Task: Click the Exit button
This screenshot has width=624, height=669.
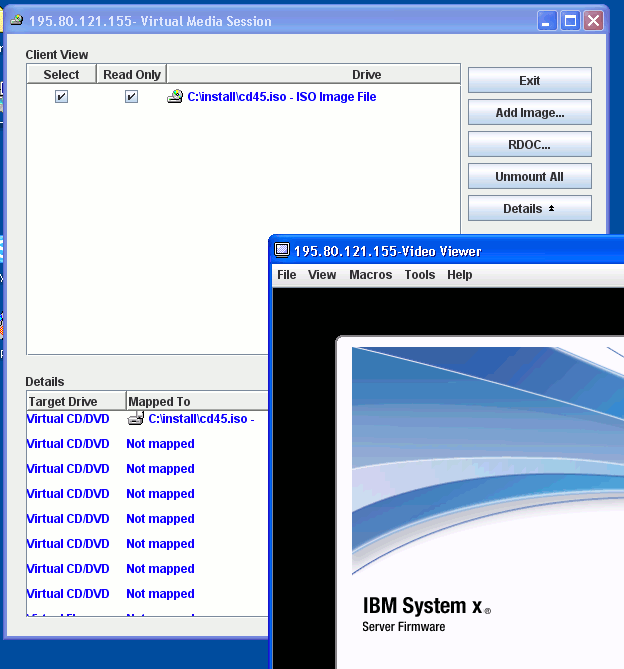Action: (x=529, y=81)
